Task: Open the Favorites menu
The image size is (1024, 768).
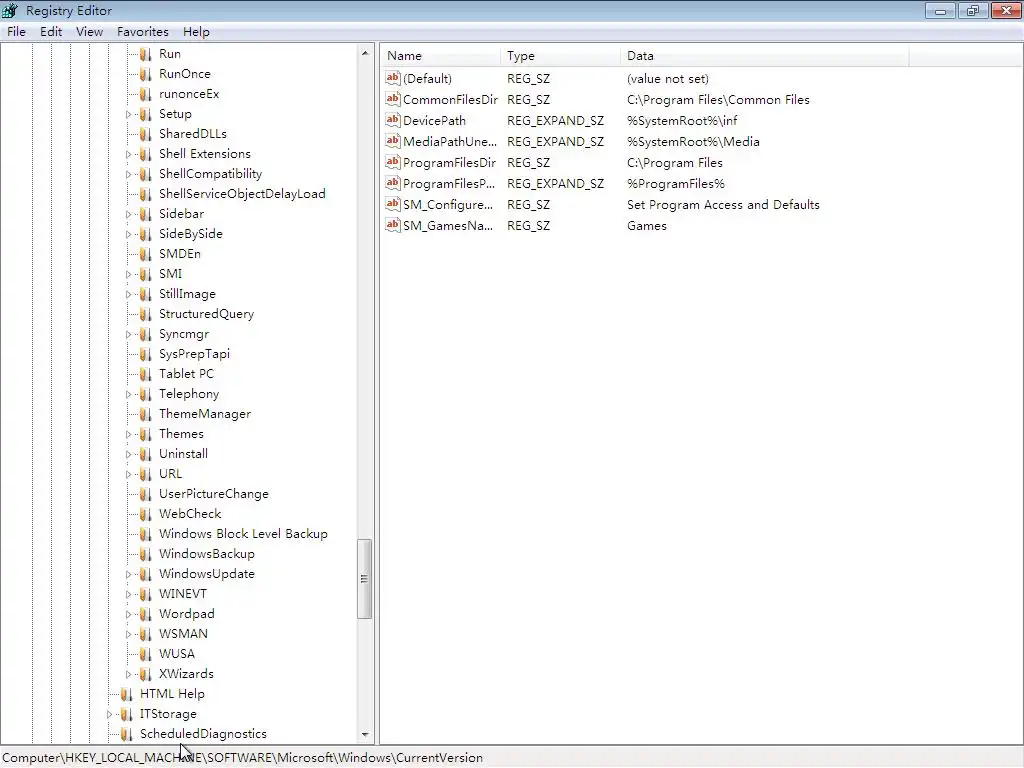Action: 142,31
